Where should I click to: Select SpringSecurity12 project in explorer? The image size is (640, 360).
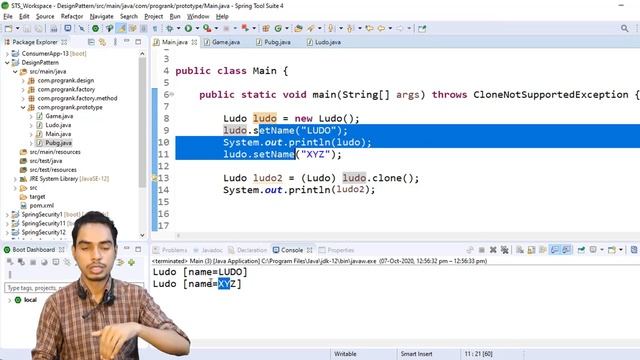point(43,232)
